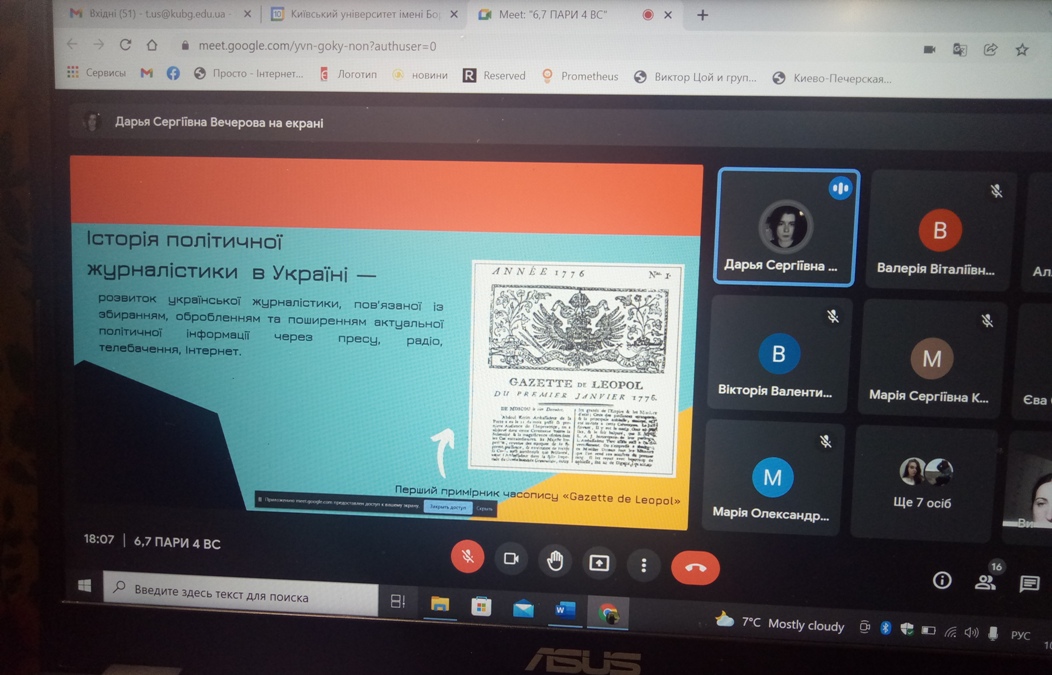Click Windows search box

(242, 595)
